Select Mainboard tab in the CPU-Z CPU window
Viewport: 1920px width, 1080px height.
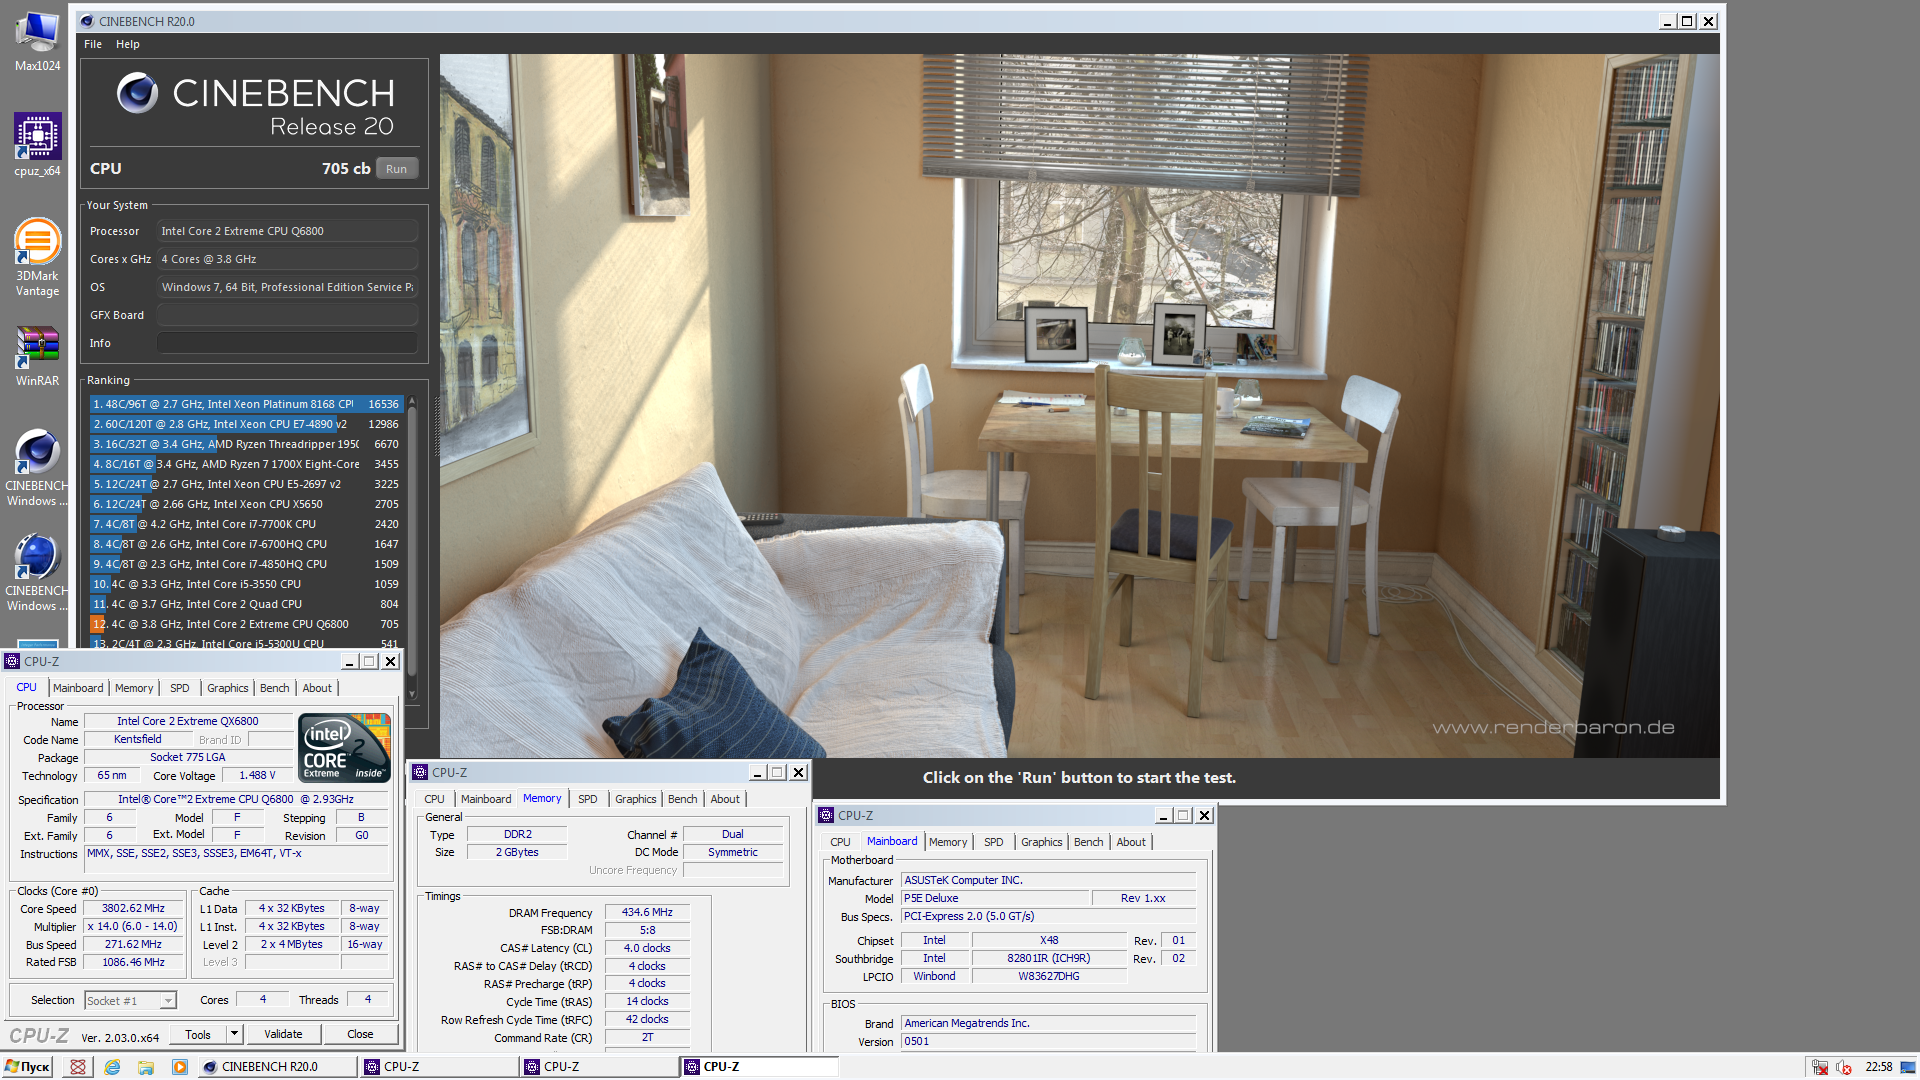(x=78, y=688)
